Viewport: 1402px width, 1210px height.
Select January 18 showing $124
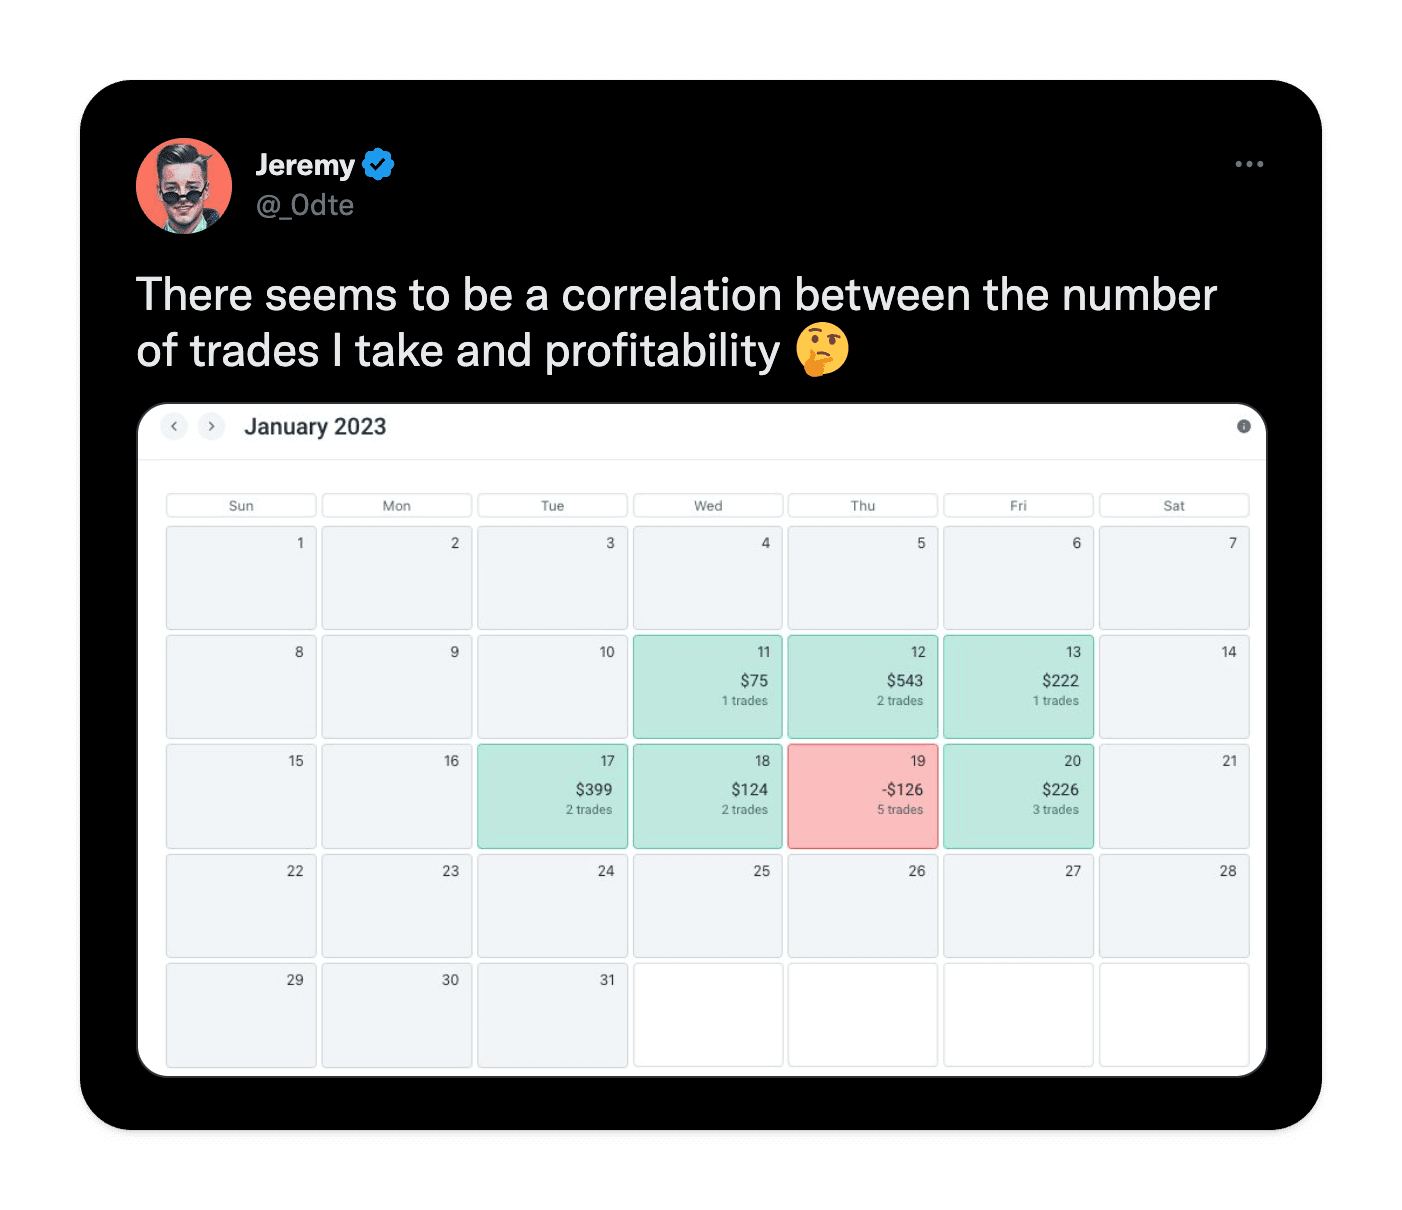(x=708, y=796)
